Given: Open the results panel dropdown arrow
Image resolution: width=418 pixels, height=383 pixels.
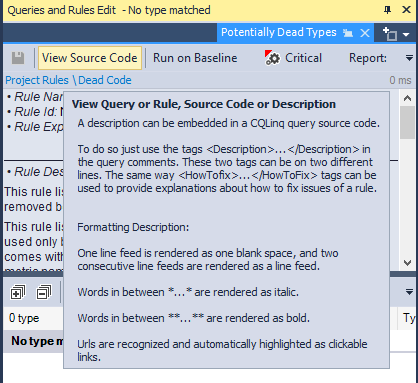Looking at the screenshot, I should [x=409, y=292].
